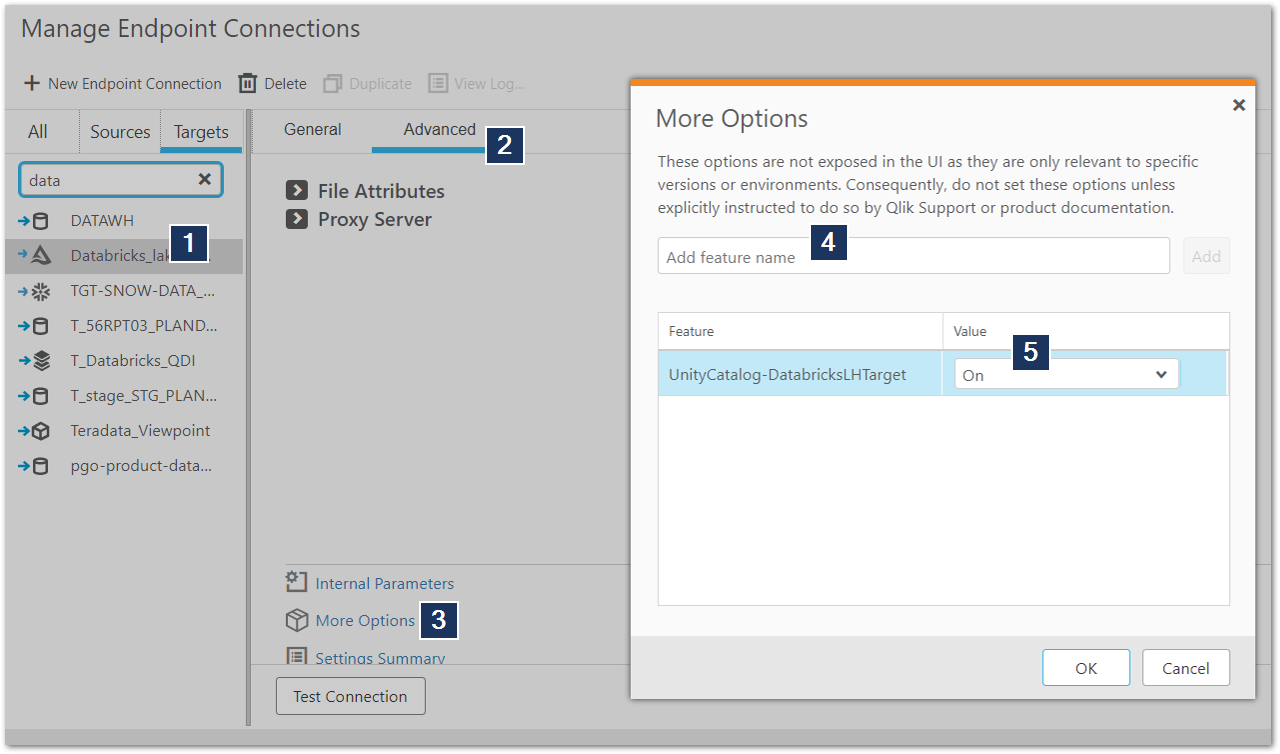Click the New Endpoint Connection plus icon
This screenshot has width=1280, height=754.
(32, 84)
